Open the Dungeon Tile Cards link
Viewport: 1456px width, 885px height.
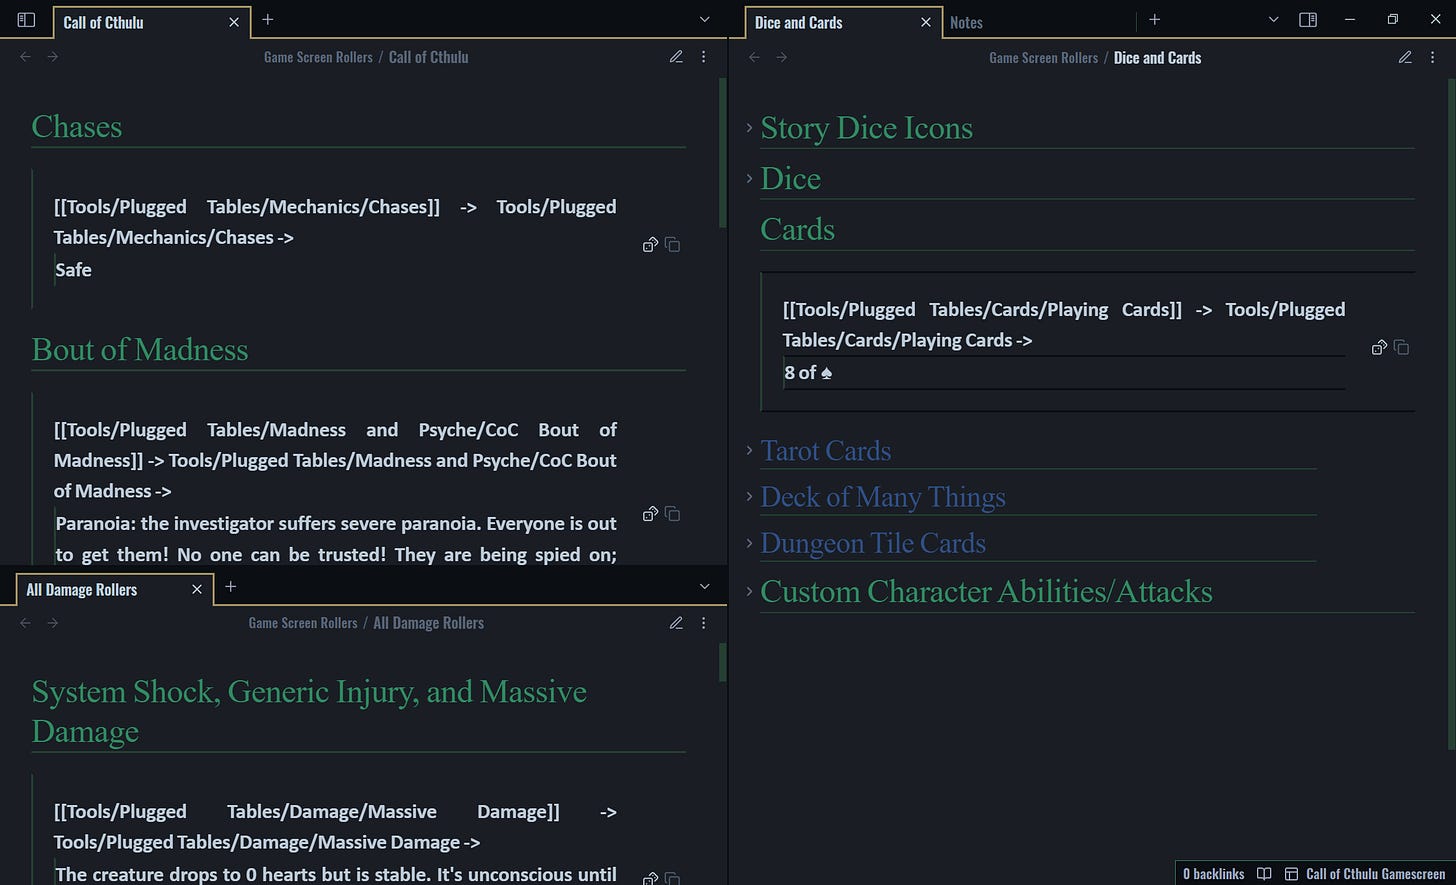click(x=873, y=543)
